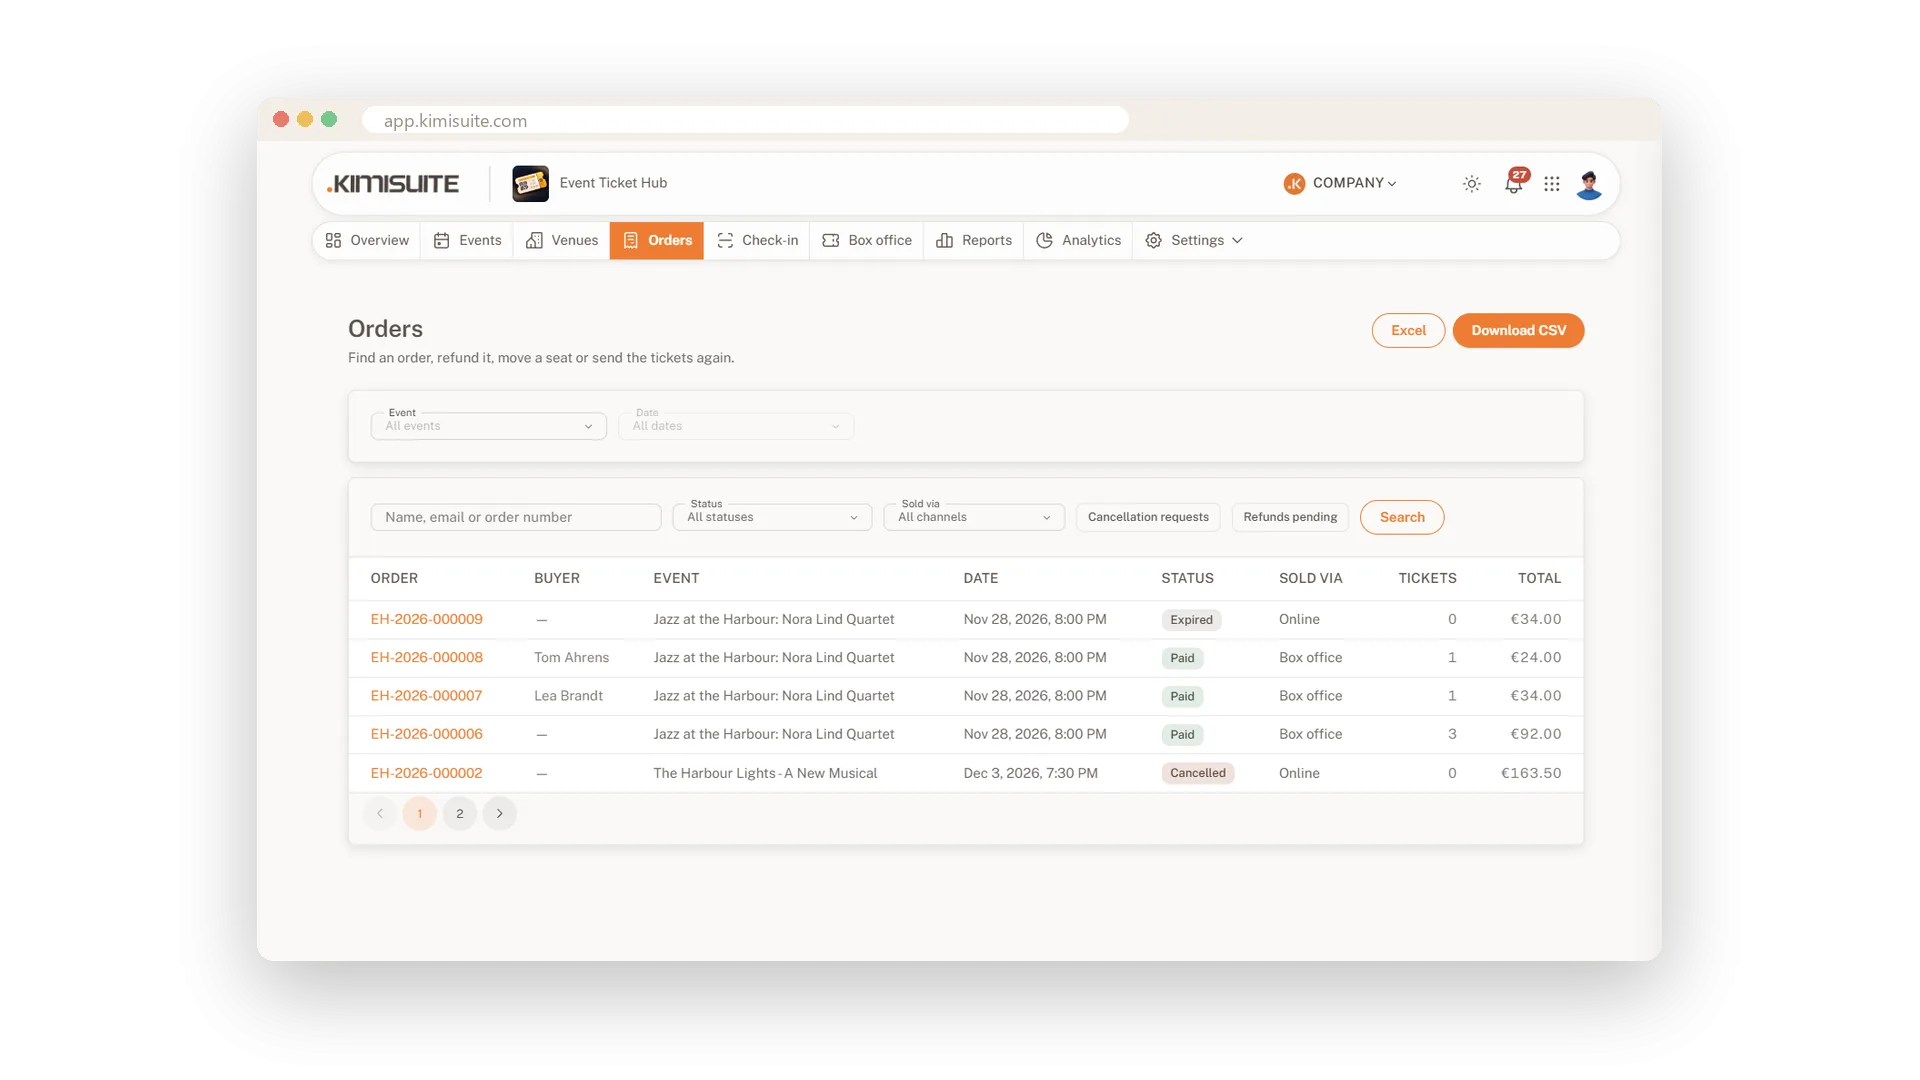1920x1080 pixels.
Task: Open the Event Ticket Hub app icon
Action: (530, 183)
